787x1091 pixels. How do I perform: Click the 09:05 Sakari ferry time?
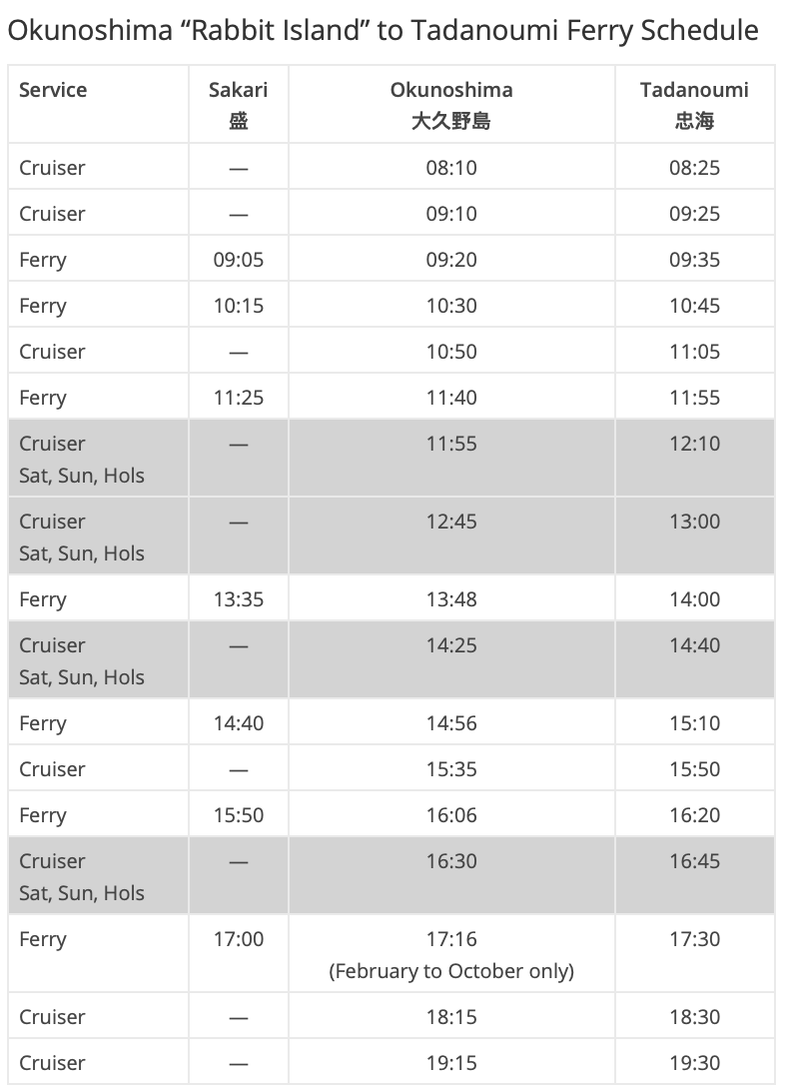point(239,260)
